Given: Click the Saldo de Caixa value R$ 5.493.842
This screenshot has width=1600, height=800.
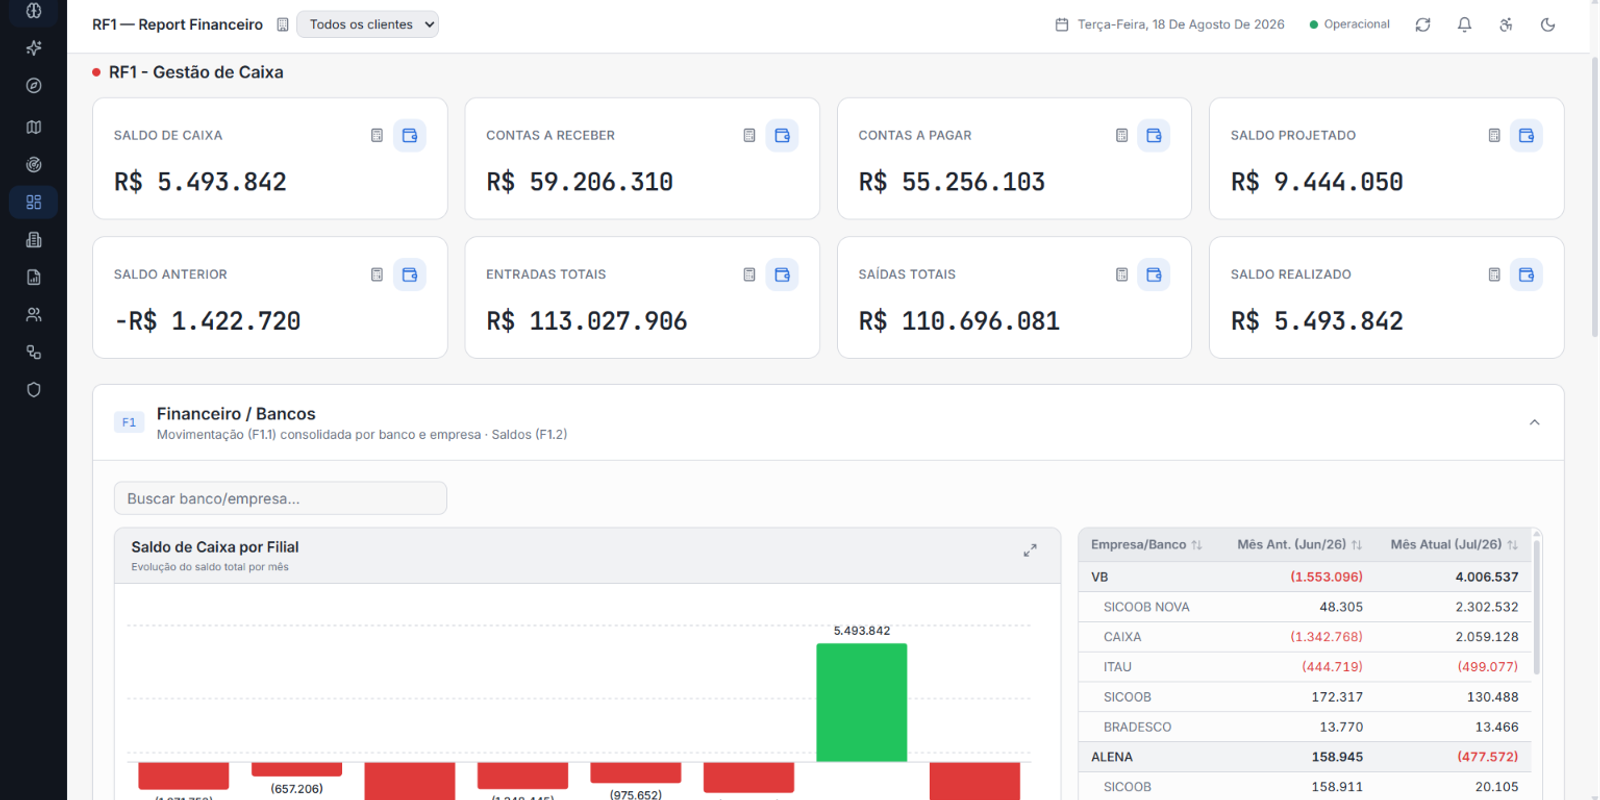Looking at the screenshot, I should pos(200,182).
